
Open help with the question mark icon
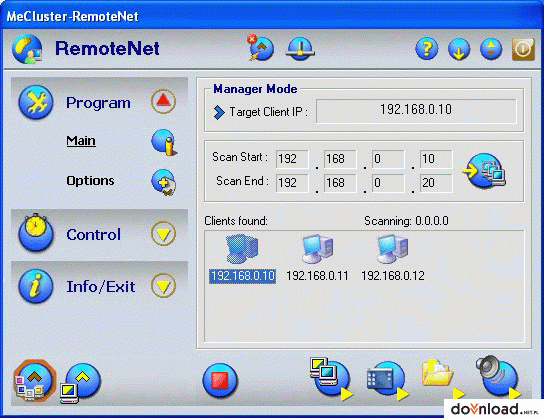[427, 49]
